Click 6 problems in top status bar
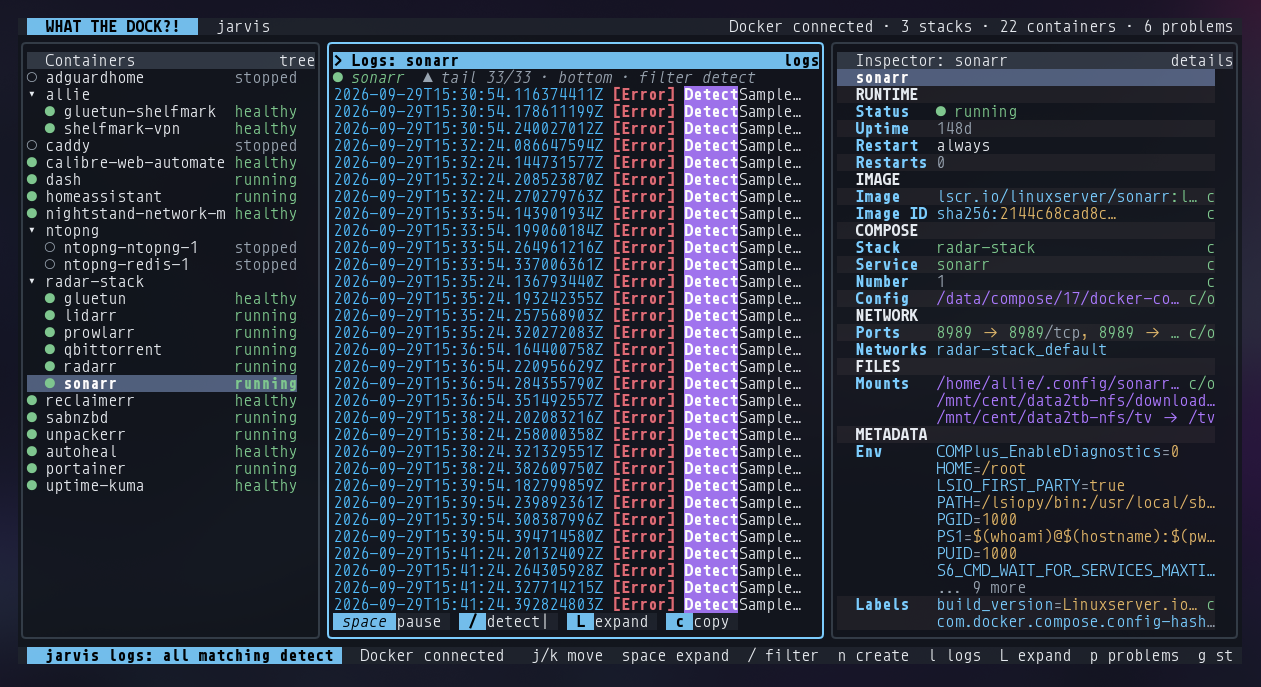 tap(1189, 27)
